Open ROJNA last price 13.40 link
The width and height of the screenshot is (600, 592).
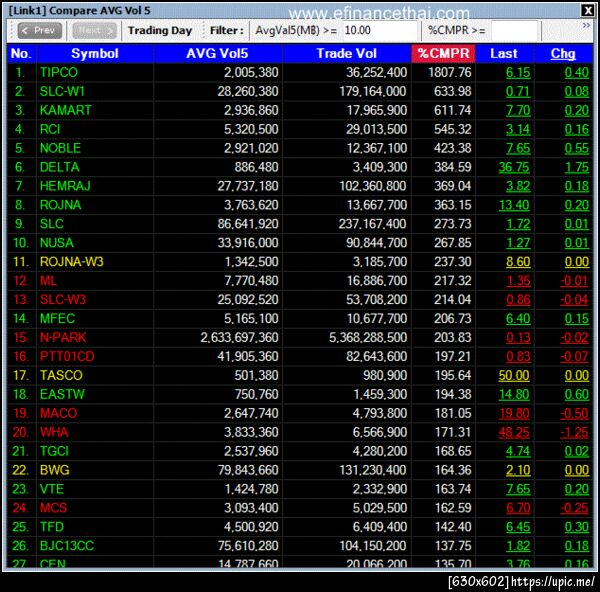514,205
